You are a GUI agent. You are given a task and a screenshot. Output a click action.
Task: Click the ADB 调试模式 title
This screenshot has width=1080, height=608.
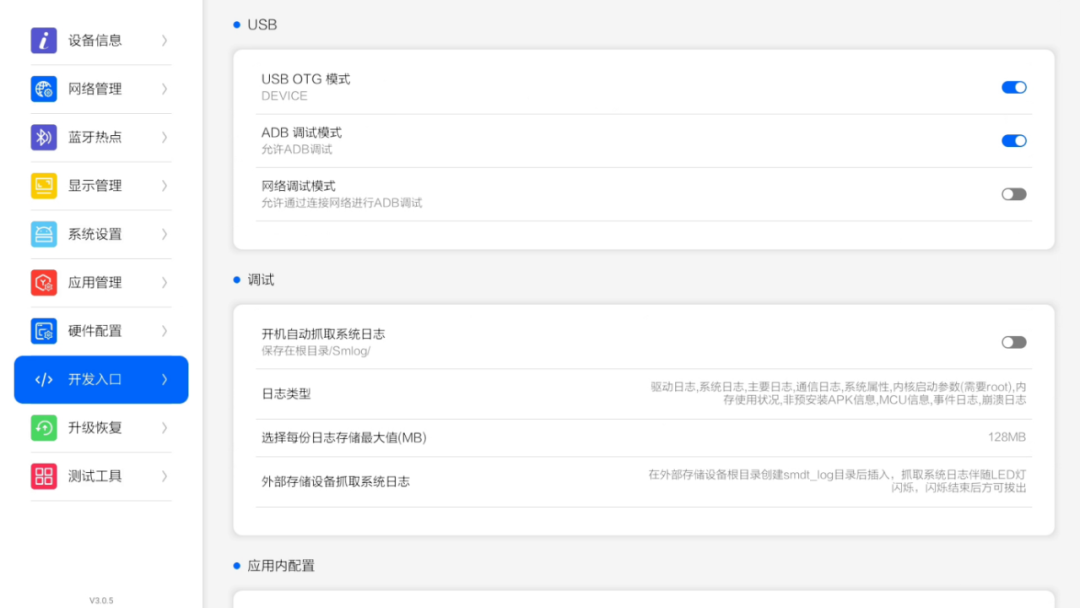tap(302, 133)
